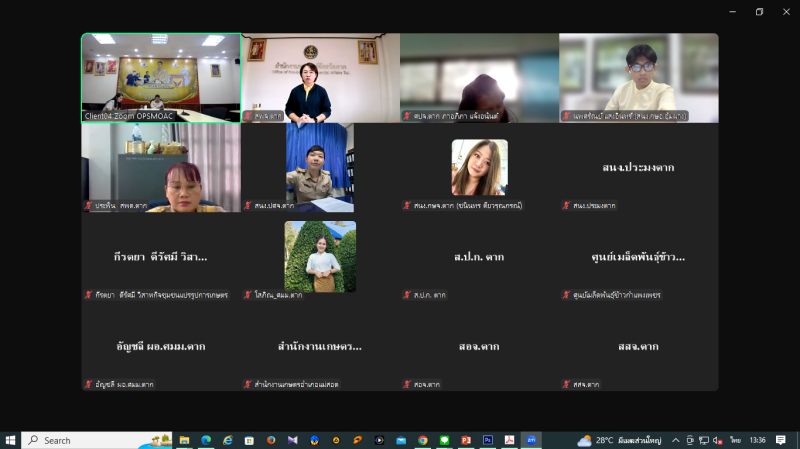
Task: Click the active Zoom taskbar icon
Action: [x=531, y=440]
